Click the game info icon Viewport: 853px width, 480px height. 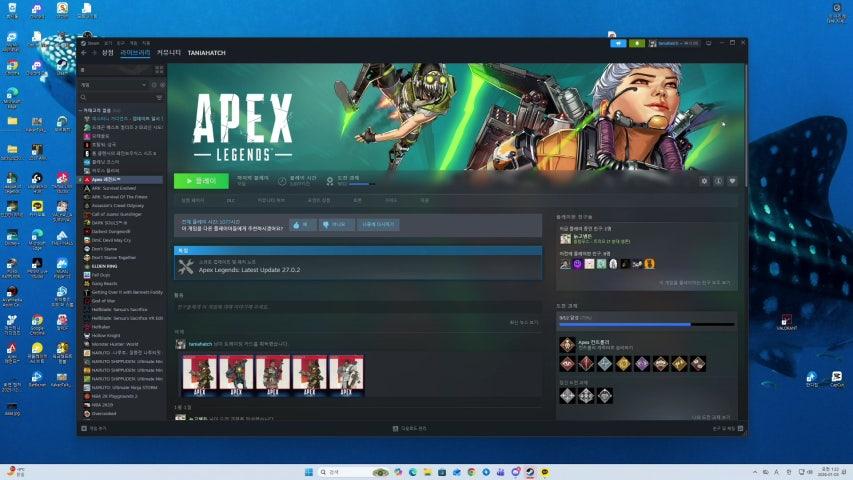[x=718, y=181]
